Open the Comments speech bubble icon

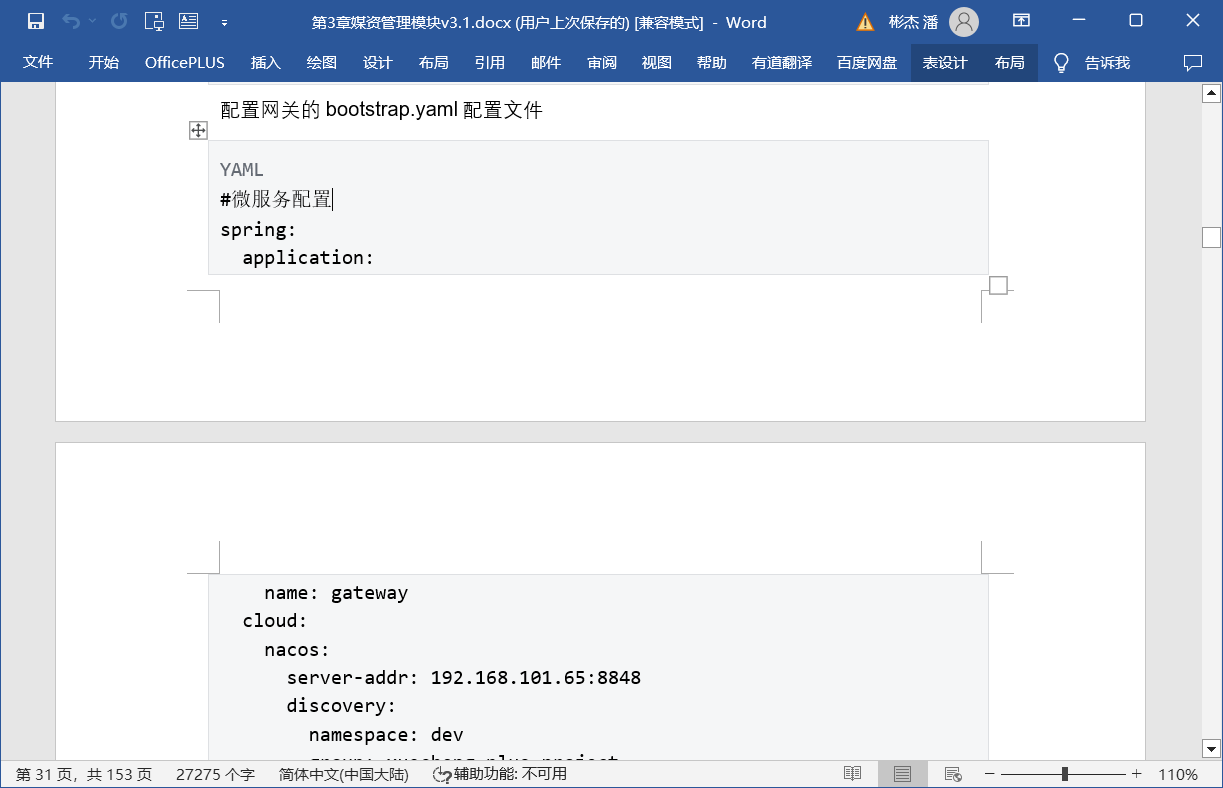click(x=1193, y=63)
